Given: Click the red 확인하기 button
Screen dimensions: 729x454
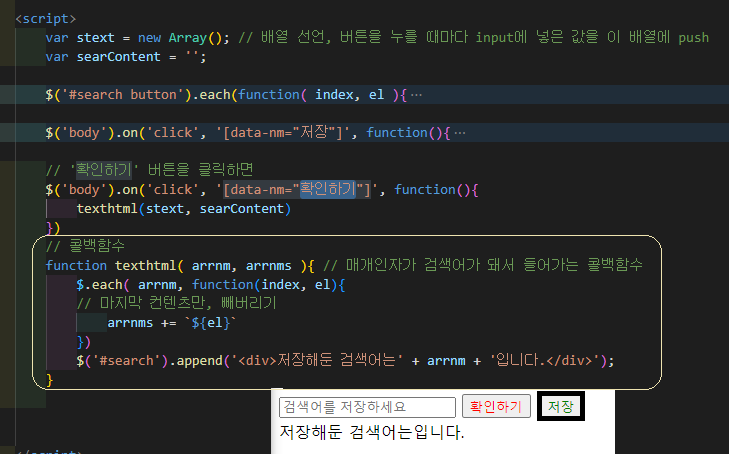Looking at the screenshot, I should tap(496, 407).
